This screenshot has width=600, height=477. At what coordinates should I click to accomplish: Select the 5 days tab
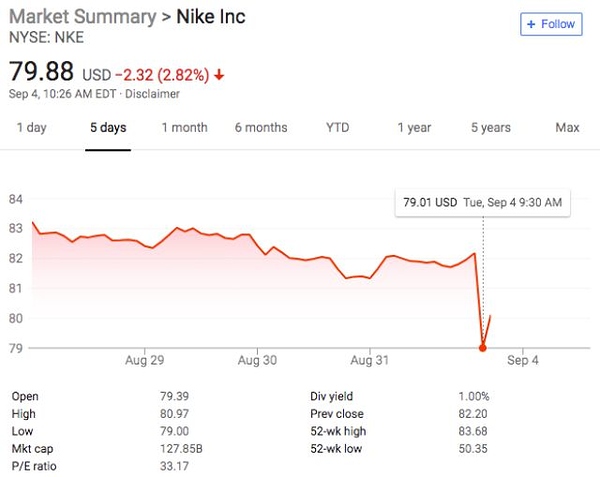107,127
